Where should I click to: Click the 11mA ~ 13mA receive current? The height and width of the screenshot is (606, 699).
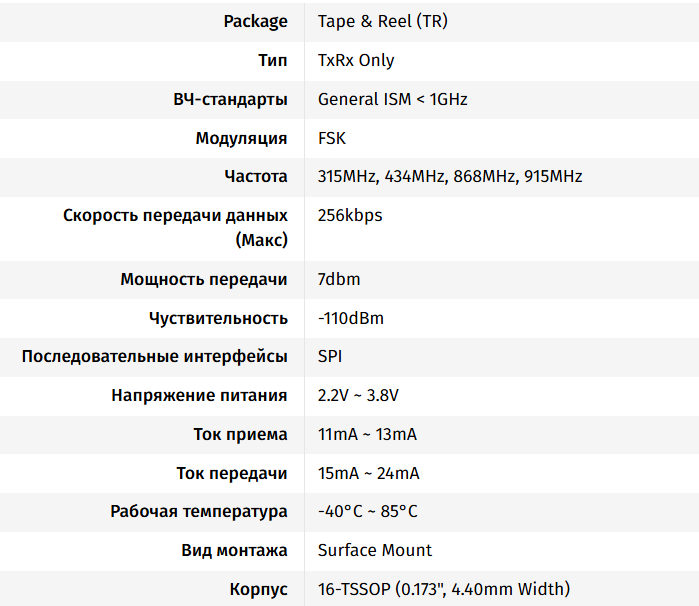click(x=367, y=435)
